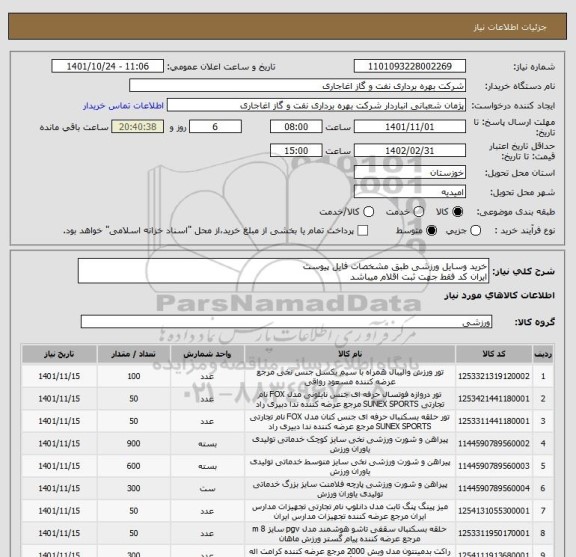
Task: Click the price validity date 1402/02/31
Action: pos(410,151)
